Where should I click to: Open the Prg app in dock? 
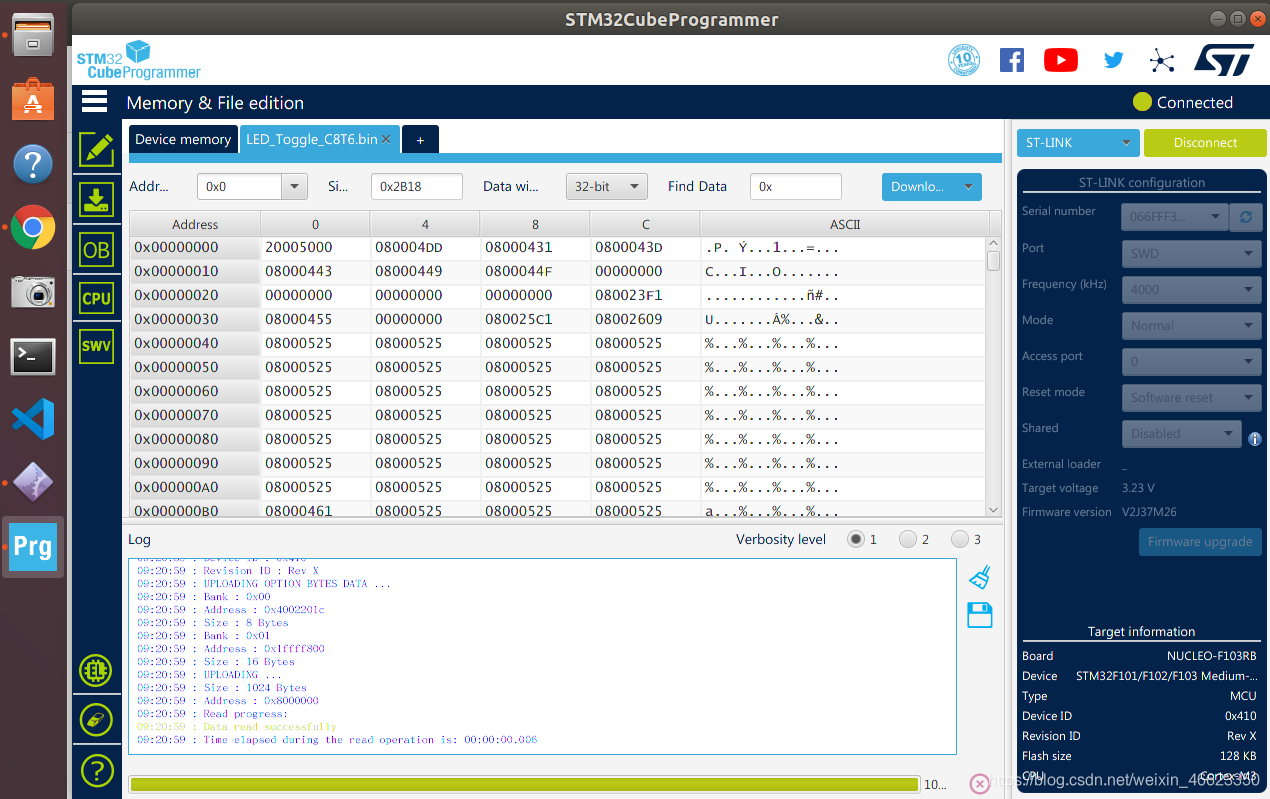(33, 547)
